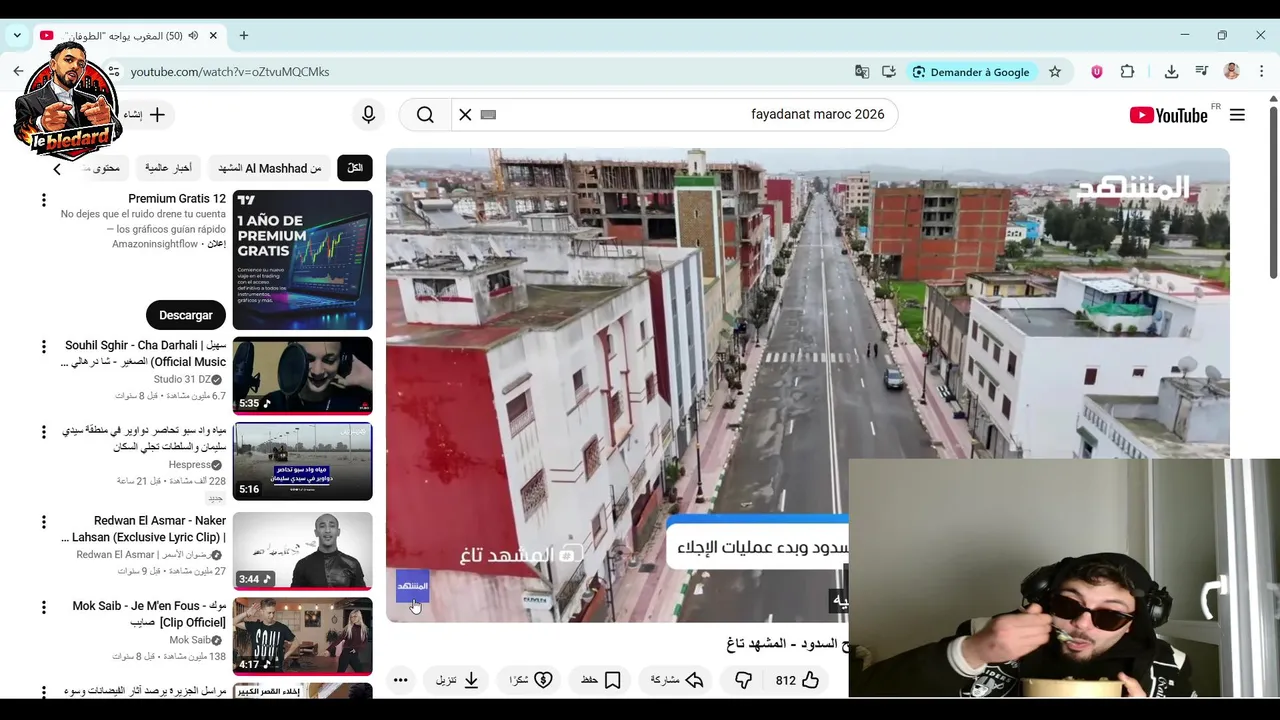The width and height of the screenshot is (1280, 720).
Task: Click the شكرًا thanks heart button
Action: click(531, 680)
